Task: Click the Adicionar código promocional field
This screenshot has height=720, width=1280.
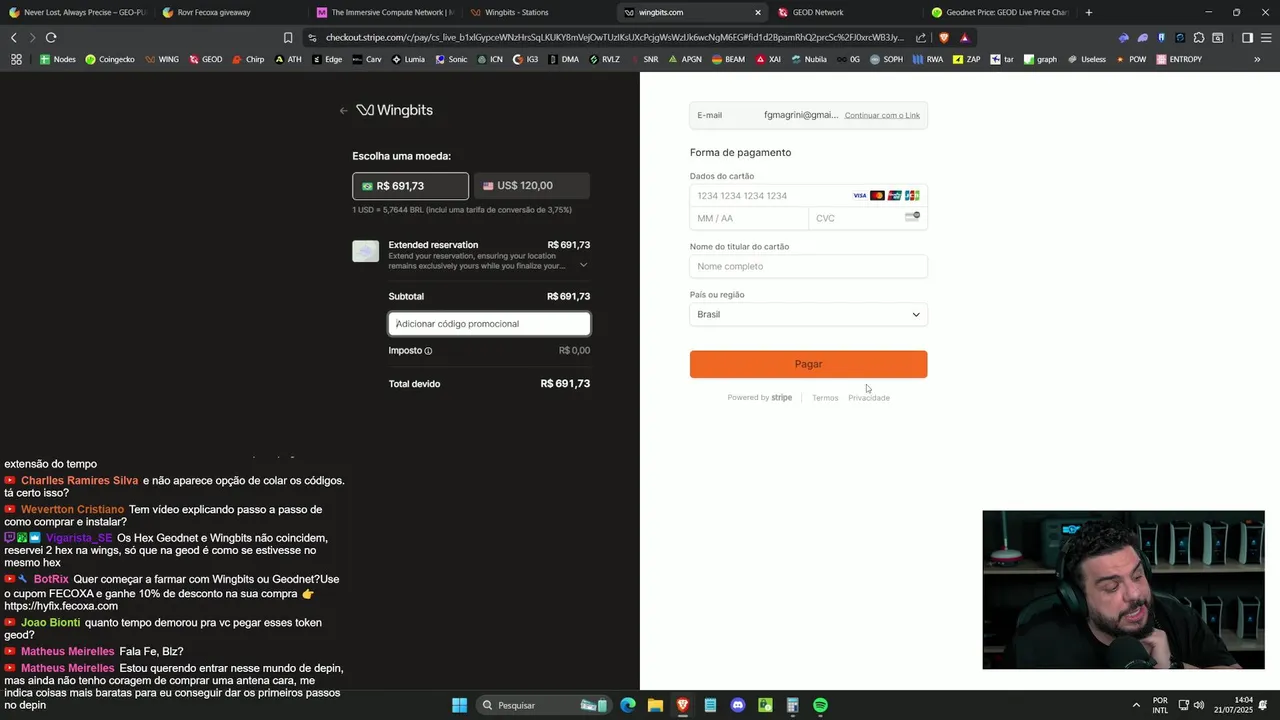Action: point(489,324)
